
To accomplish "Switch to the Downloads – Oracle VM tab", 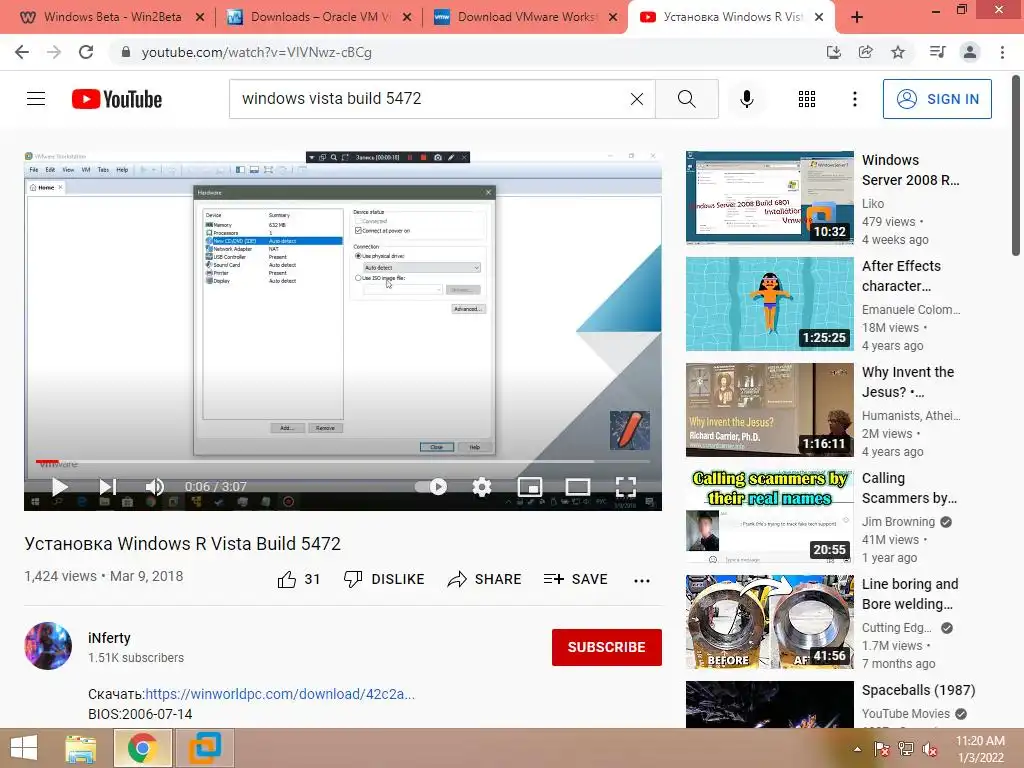I will click(x=320, y=17).
